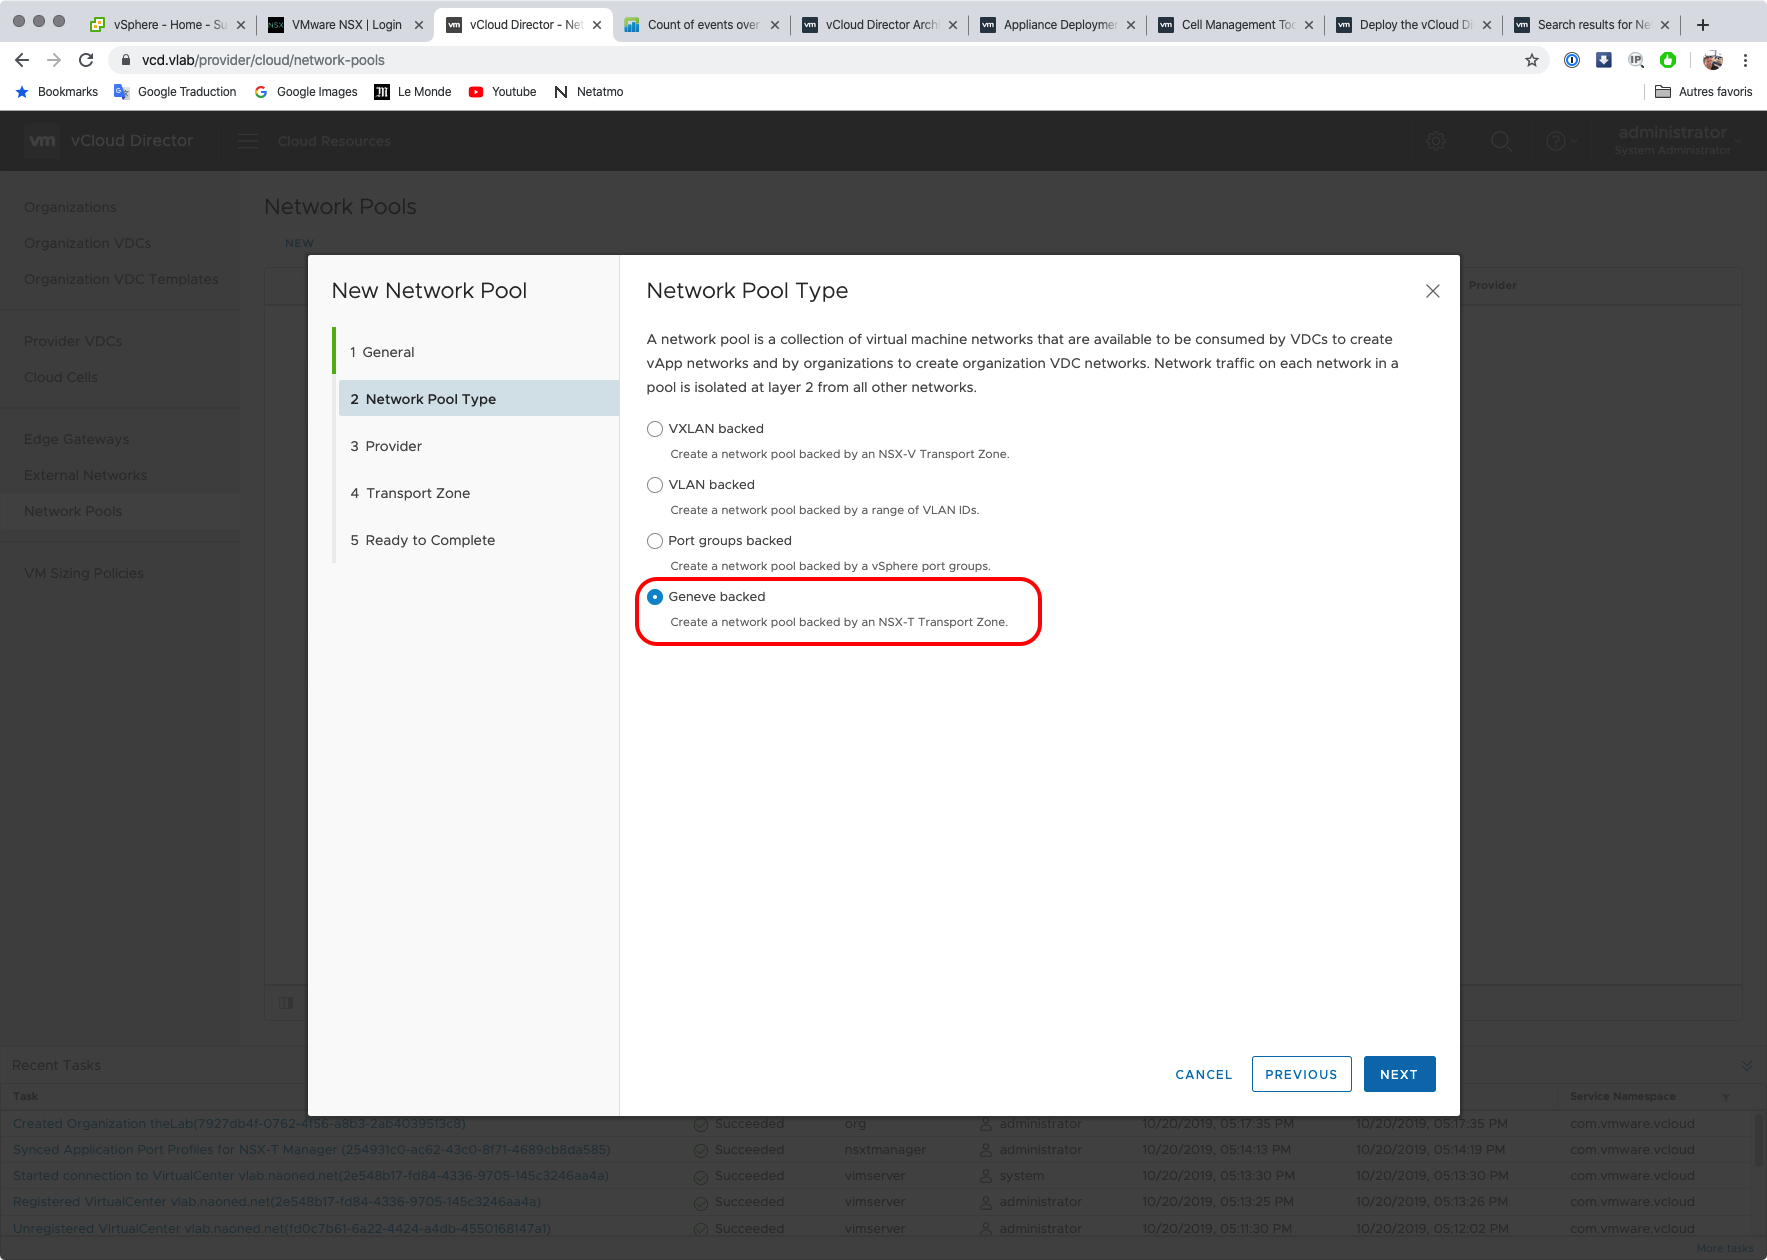The image size is (1767, 1260).
Task: Cancel the network pool wizard
Action: (x=1203, y=1074)
